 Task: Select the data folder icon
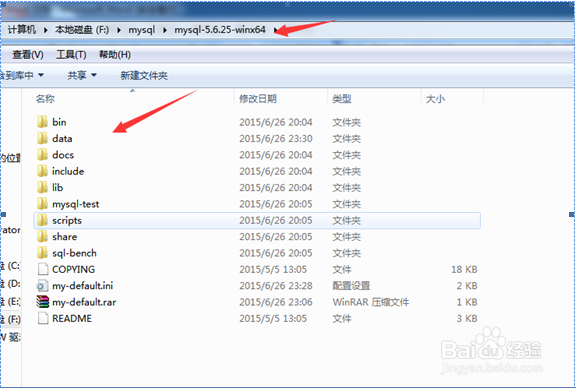pos(42,138)
